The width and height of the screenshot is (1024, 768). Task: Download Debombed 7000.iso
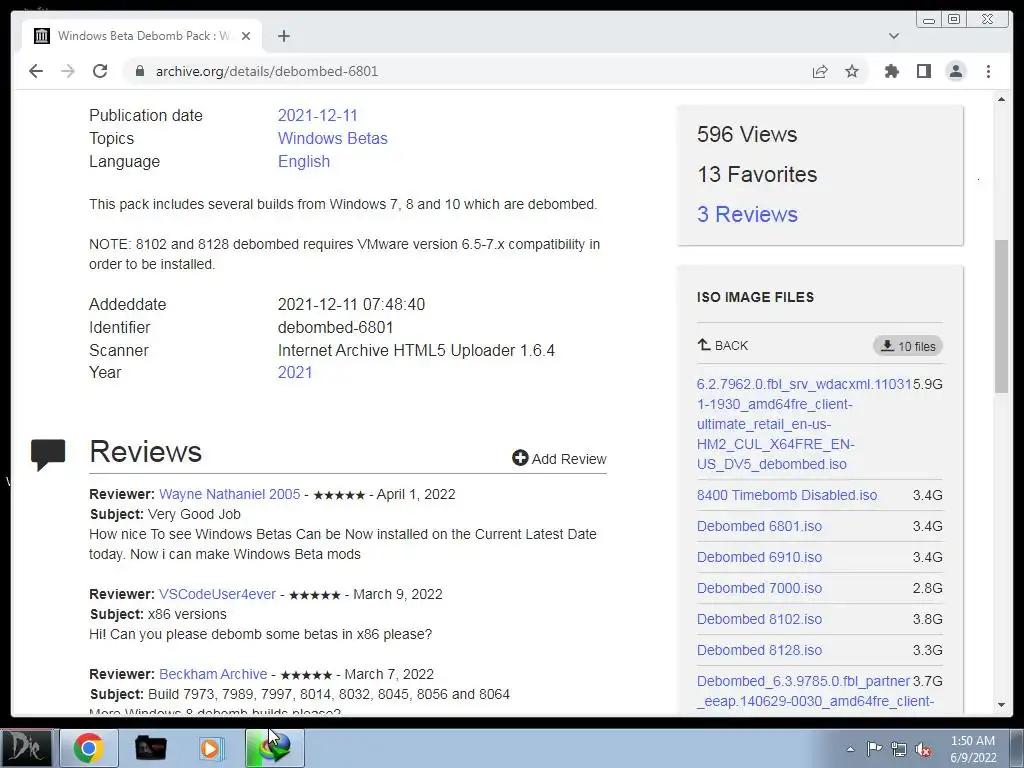point(759,588)
